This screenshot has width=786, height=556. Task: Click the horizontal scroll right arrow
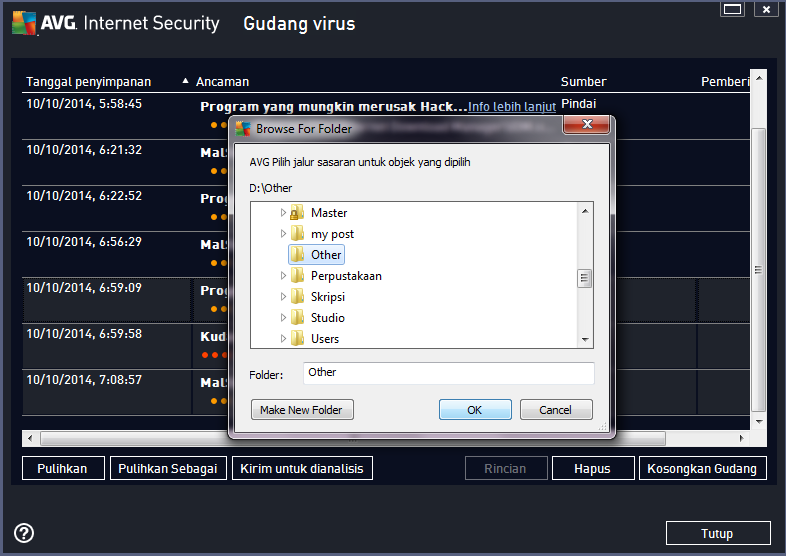tap(741, 438)
